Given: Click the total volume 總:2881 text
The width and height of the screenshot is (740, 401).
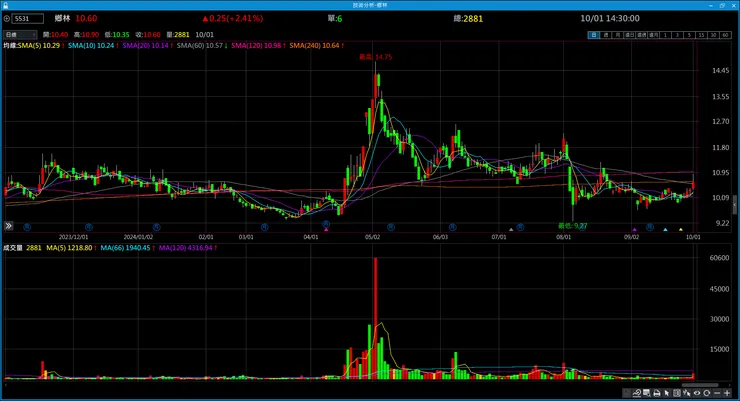Looking at the screenshot, I should coord(468,18).
